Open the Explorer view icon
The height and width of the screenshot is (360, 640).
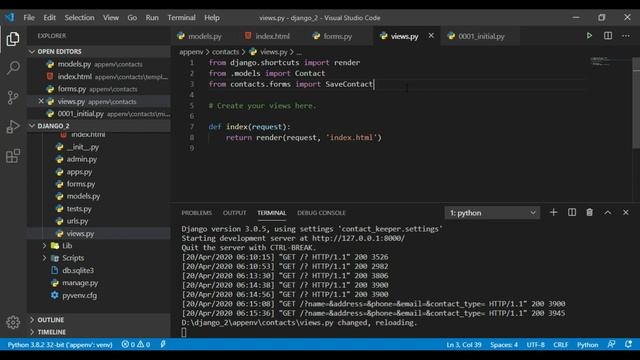(13, 39)
